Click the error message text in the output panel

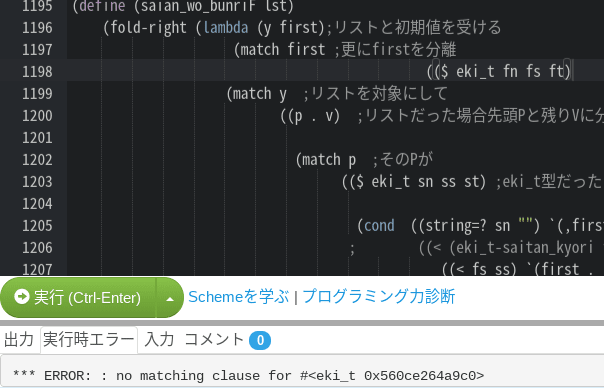pyautogui.click(x=248, y=375)
